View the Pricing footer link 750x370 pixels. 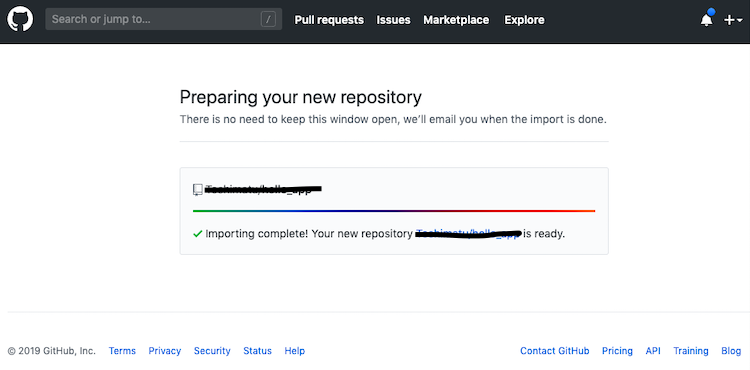[x=617, y=351]
